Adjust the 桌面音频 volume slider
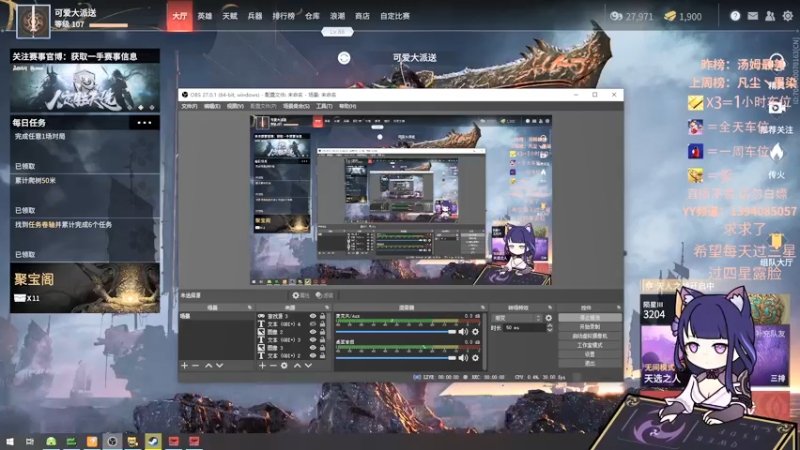The height and width of the screenshot is (450, 800). tap(396, 358)
